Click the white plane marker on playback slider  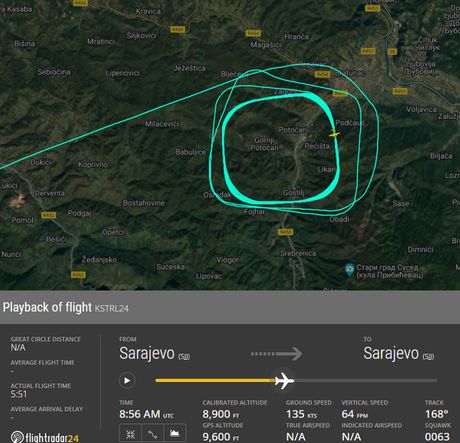click(x=284, y=380)
